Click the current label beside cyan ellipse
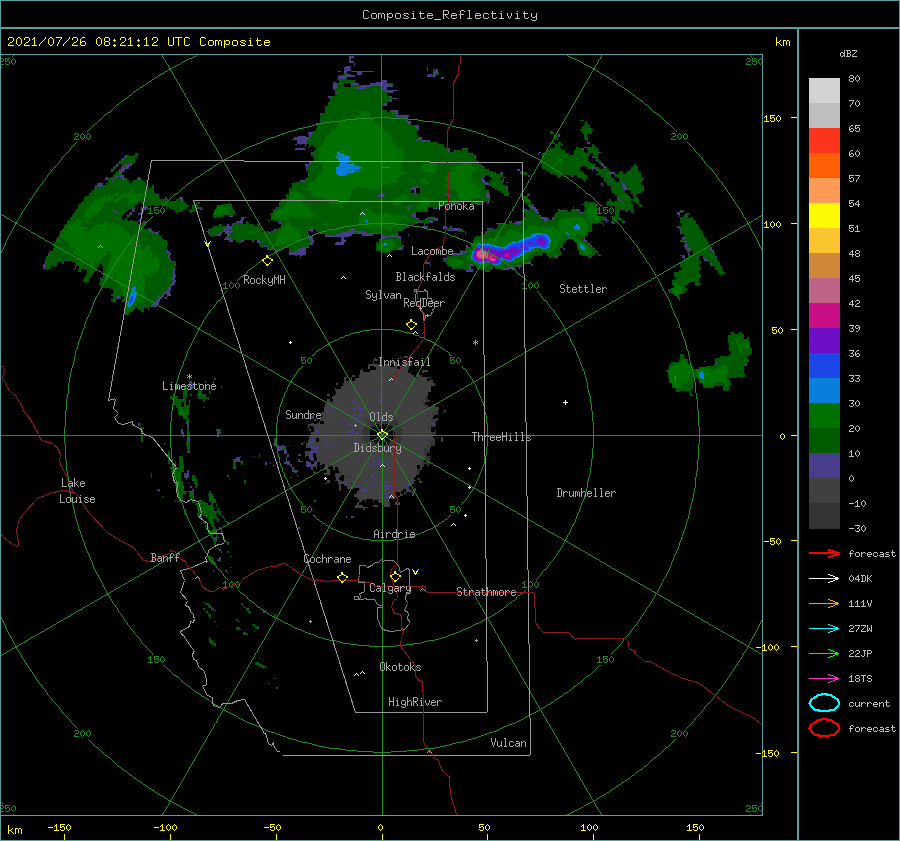The width and height of the screenshot is (900, 841). coord(869,703)
